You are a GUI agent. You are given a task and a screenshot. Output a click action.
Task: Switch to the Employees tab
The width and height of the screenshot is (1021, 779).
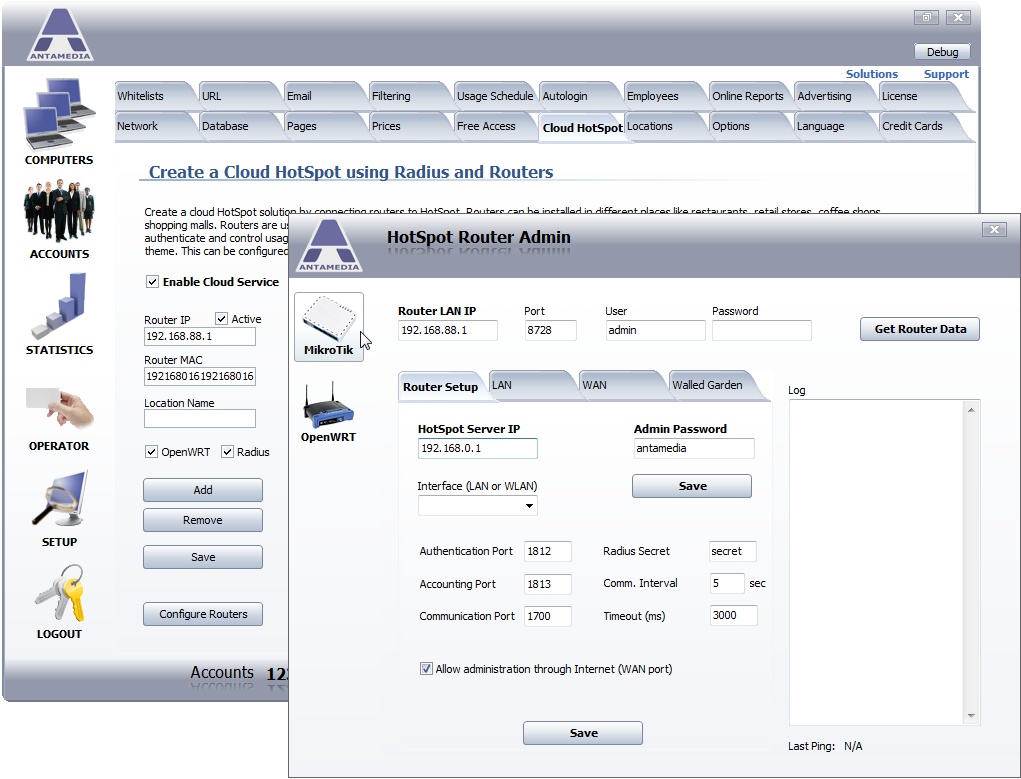pyautogui.click(x=664, y=96)
